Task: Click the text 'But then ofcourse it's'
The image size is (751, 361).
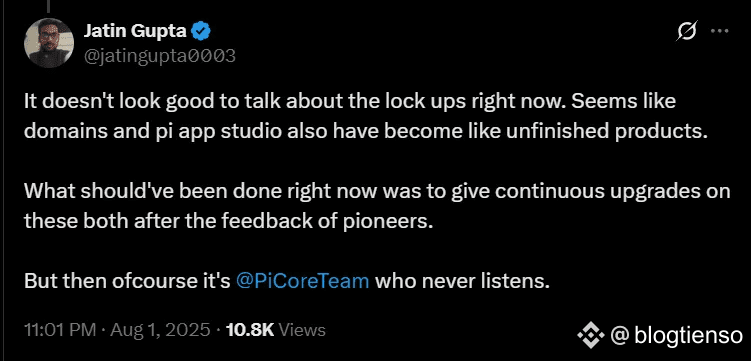Action: [128, 281]
